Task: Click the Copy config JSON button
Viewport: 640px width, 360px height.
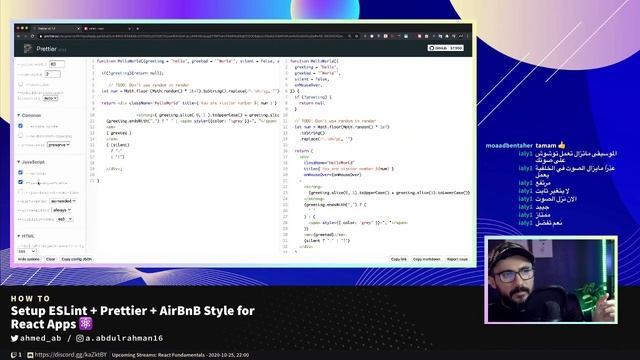Action: click(77, 259)
